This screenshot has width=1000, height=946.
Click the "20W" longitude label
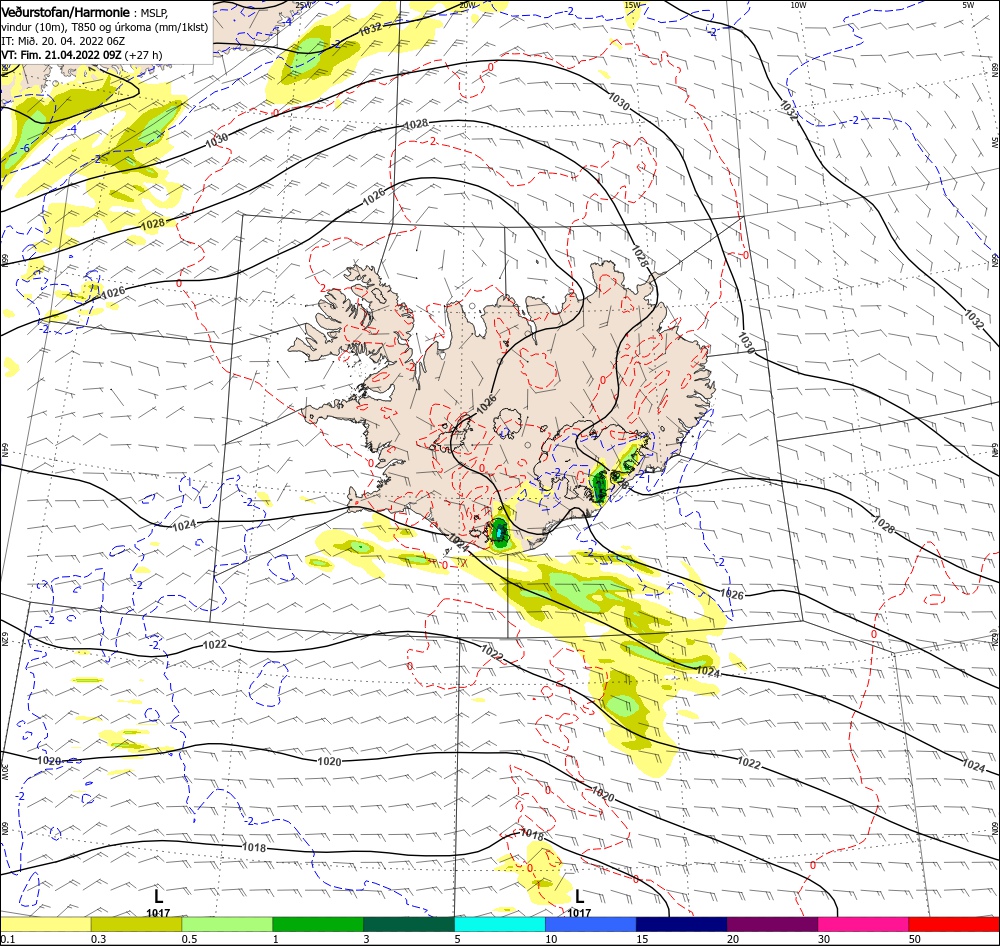click(467, 5)
